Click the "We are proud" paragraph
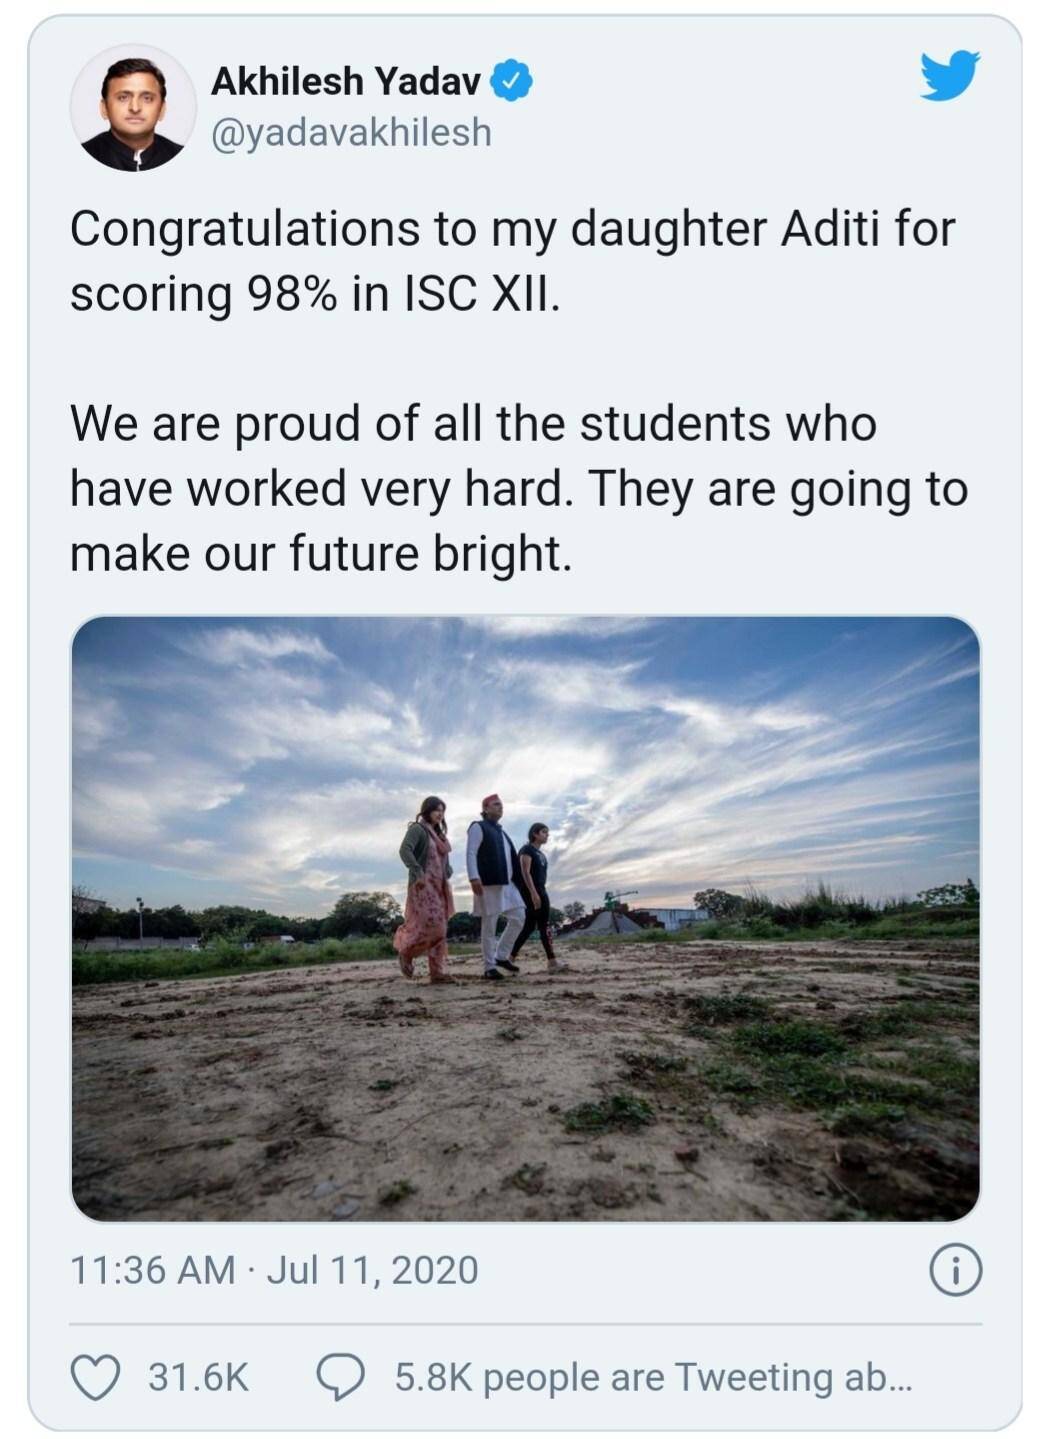This screenshot has width=1040, height=1439. (x=519, y=488)
